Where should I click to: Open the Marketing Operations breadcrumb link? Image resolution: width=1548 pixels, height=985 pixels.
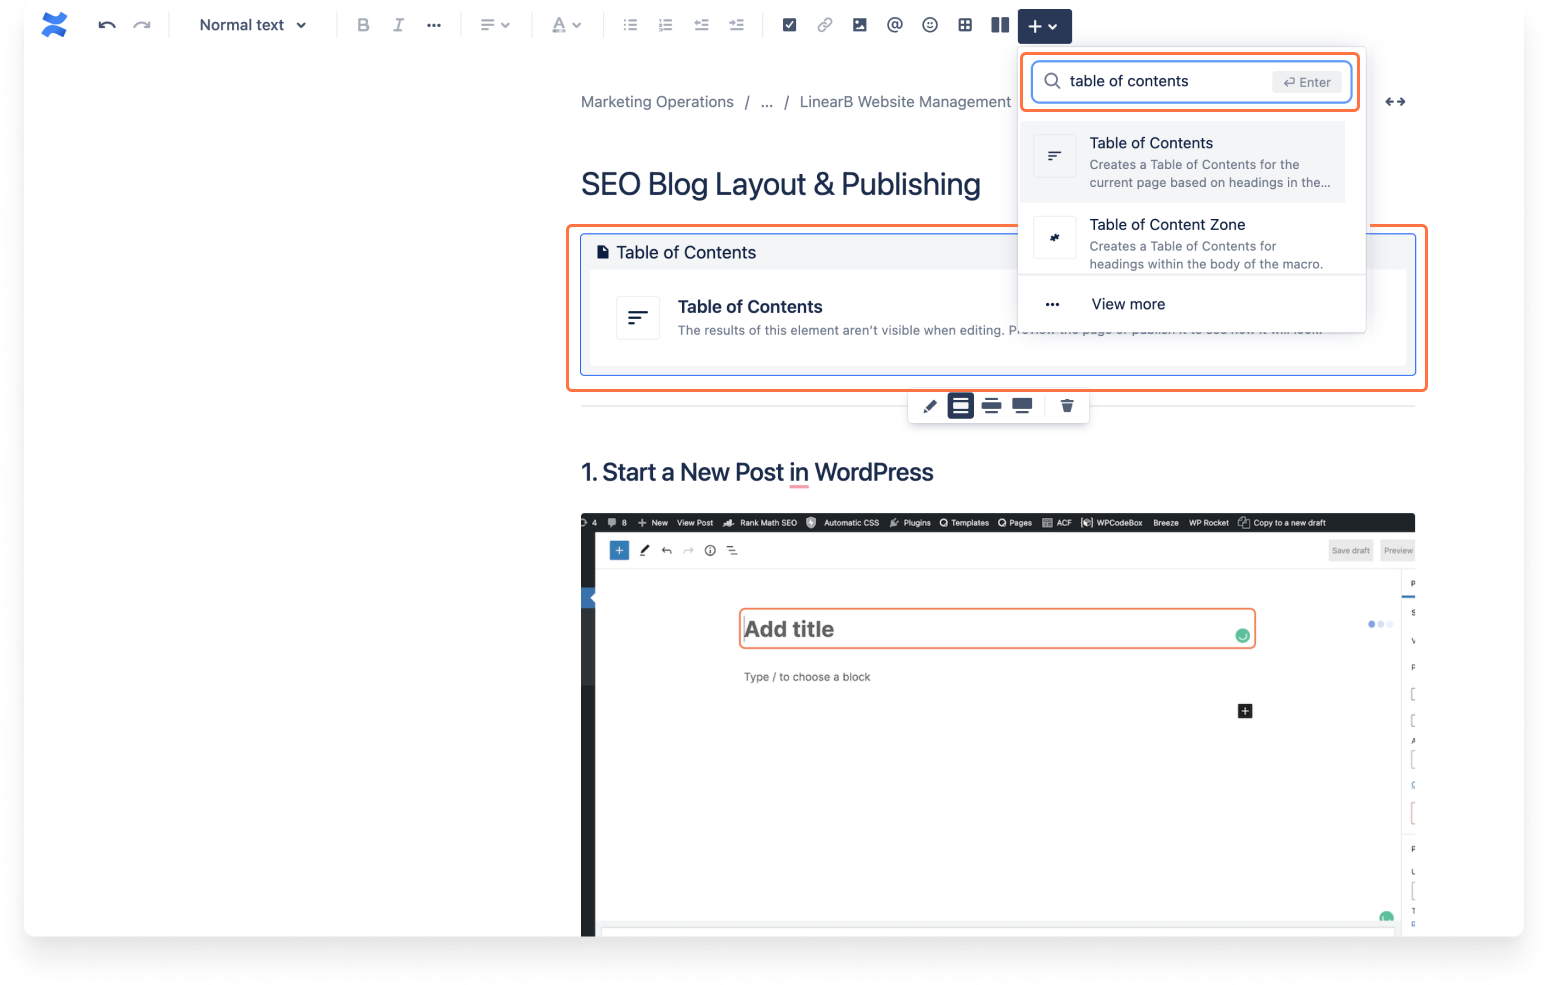point(657,101)
